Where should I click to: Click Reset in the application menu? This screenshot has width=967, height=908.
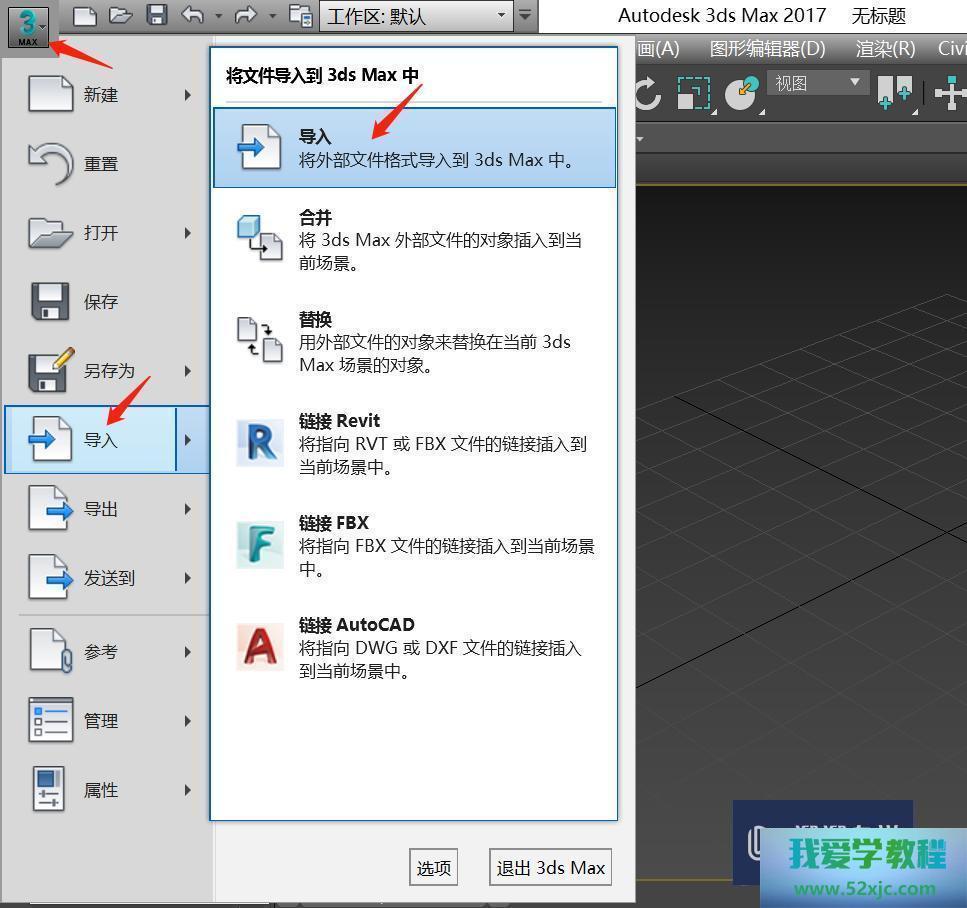point(100,164)
